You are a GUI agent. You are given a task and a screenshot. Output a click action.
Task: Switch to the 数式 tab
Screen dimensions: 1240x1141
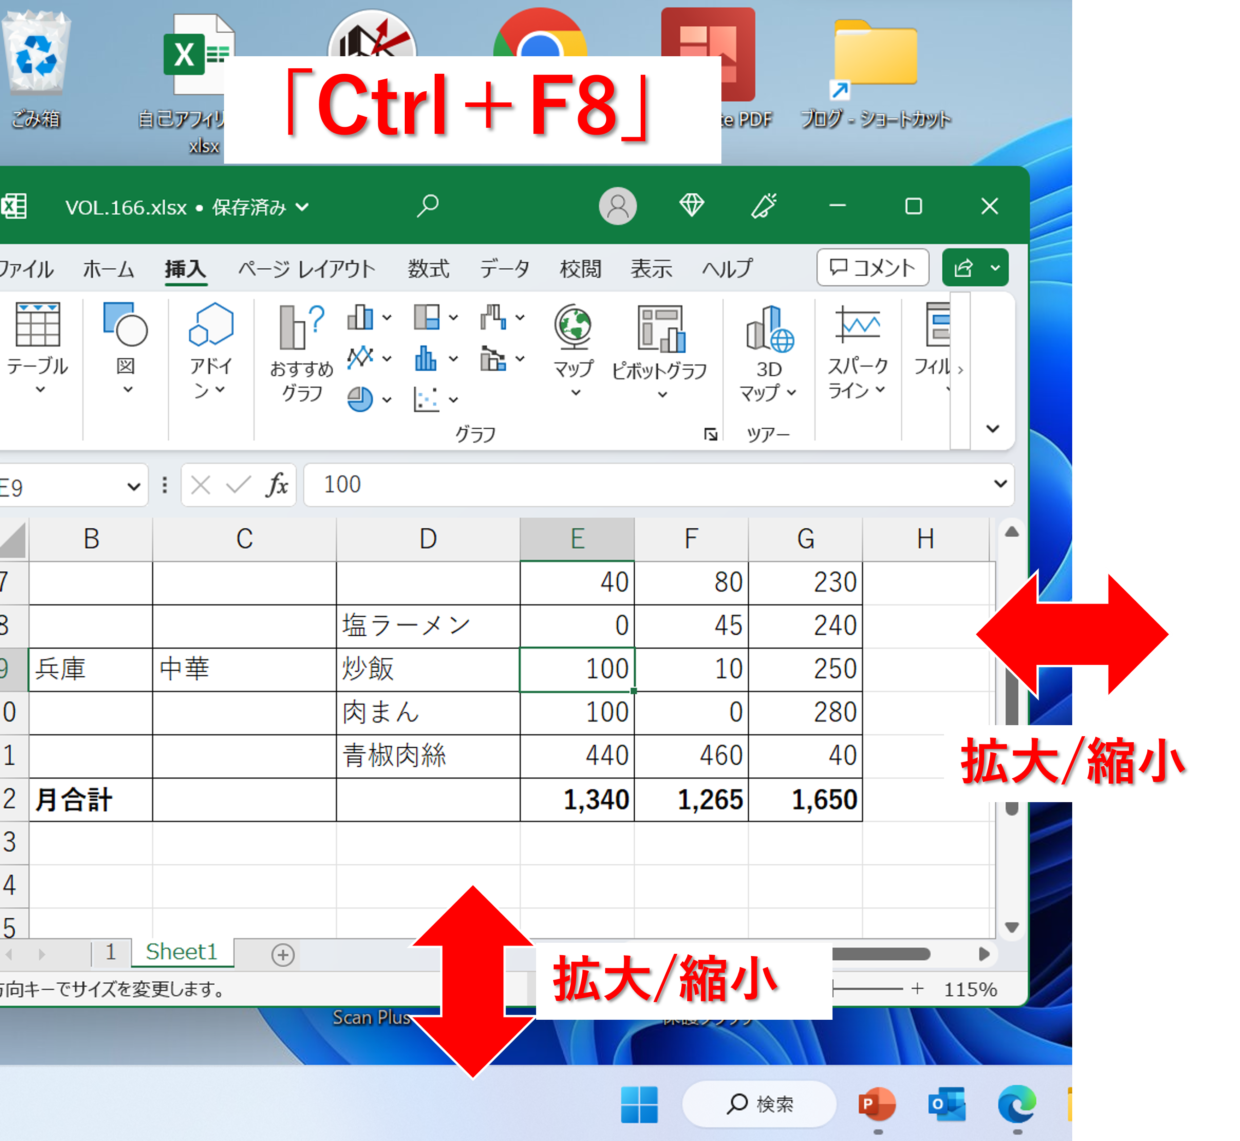(429, 269)
